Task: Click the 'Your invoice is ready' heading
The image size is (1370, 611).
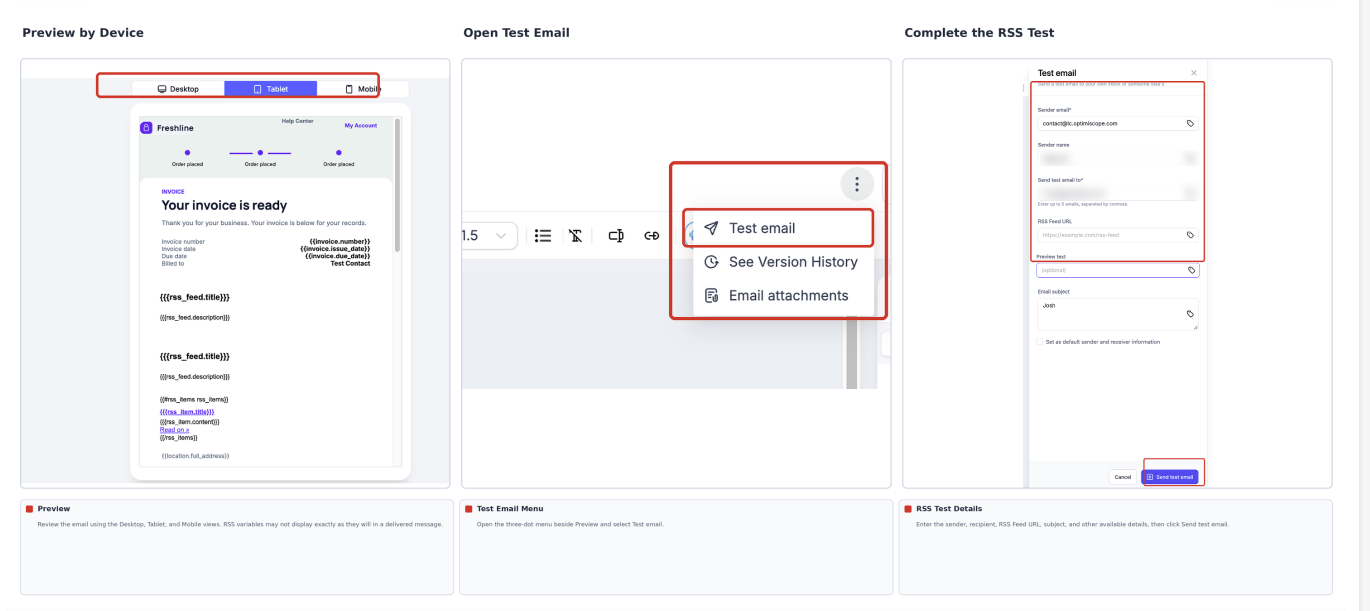Action: [224, 206]
